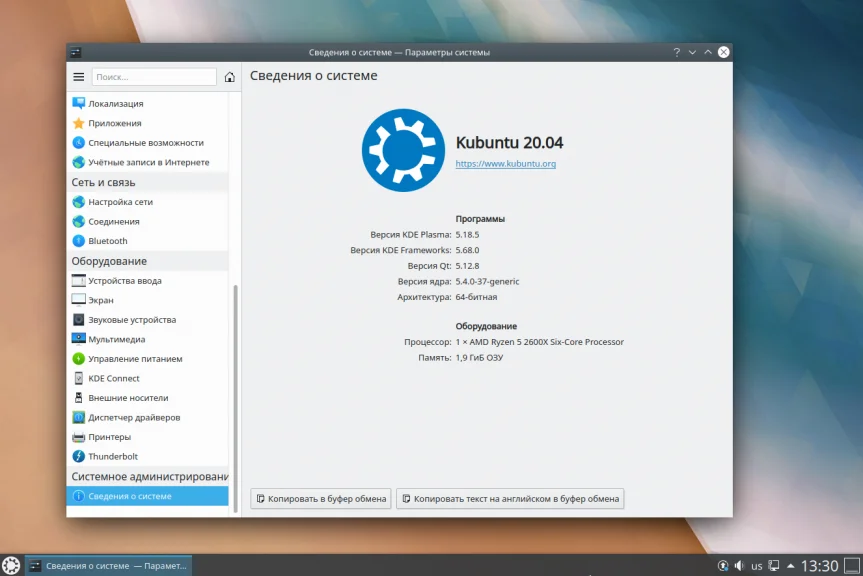
Task: Click the us keyboard layout indicator
Action: point(757,566)
